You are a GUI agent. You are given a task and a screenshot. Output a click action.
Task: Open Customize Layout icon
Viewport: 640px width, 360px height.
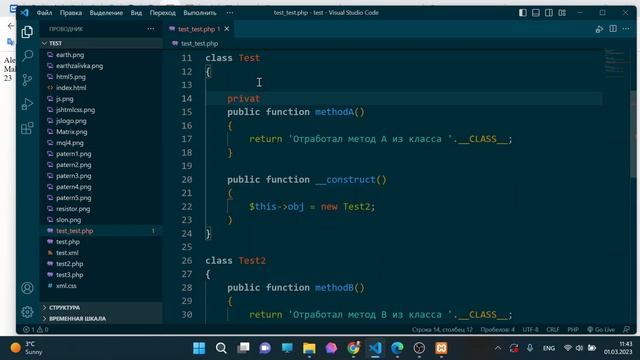pyautogui.click(x=562, y=13)
